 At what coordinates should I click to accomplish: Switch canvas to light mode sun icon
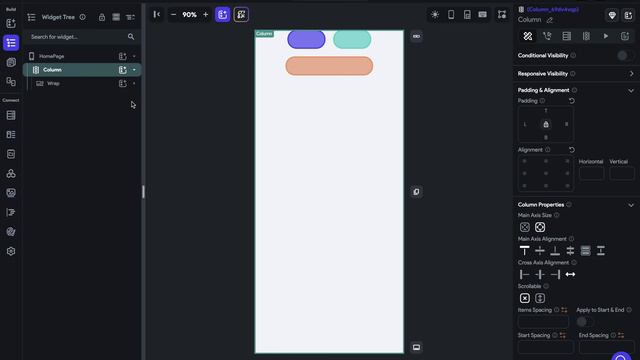[x=435, y=15]
